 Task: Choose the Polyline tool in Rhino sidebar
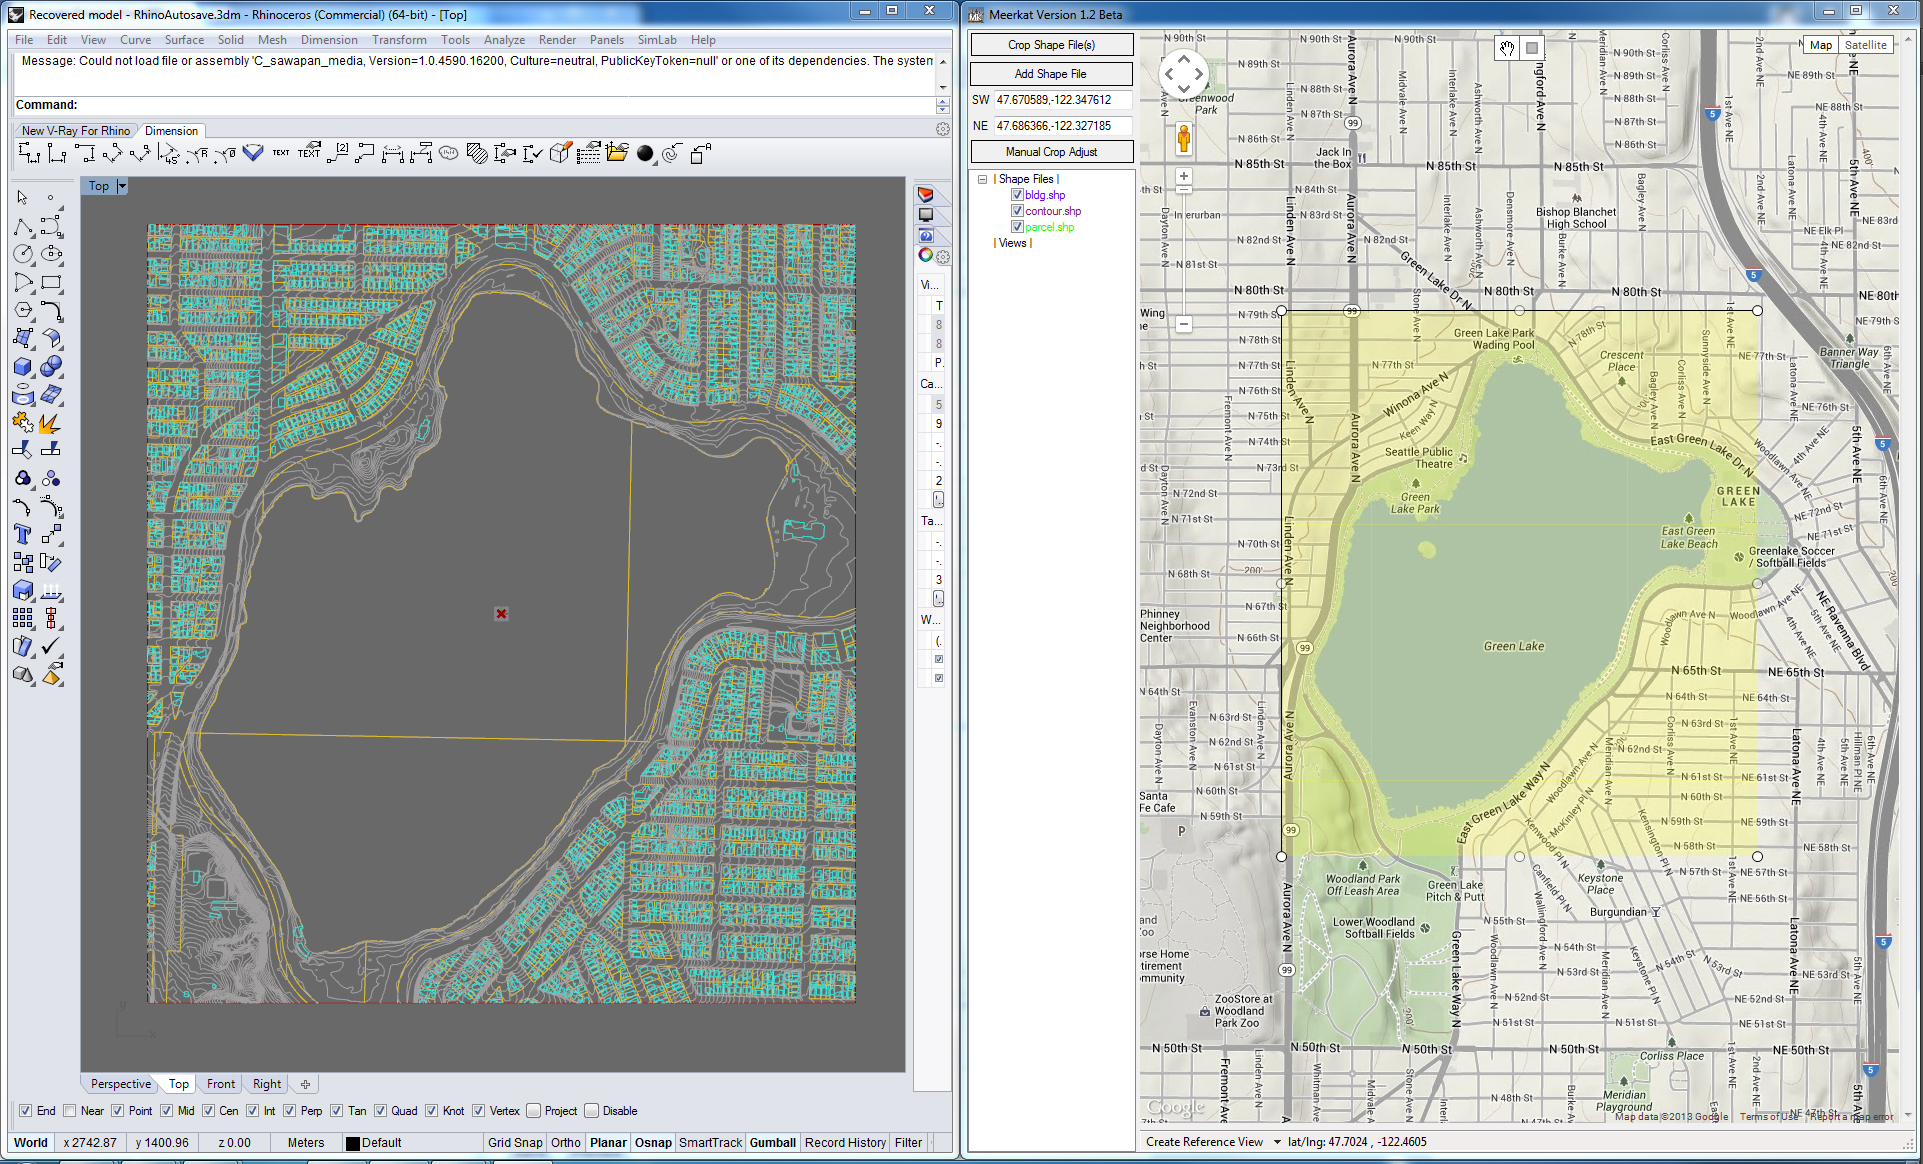coord(22,227)
